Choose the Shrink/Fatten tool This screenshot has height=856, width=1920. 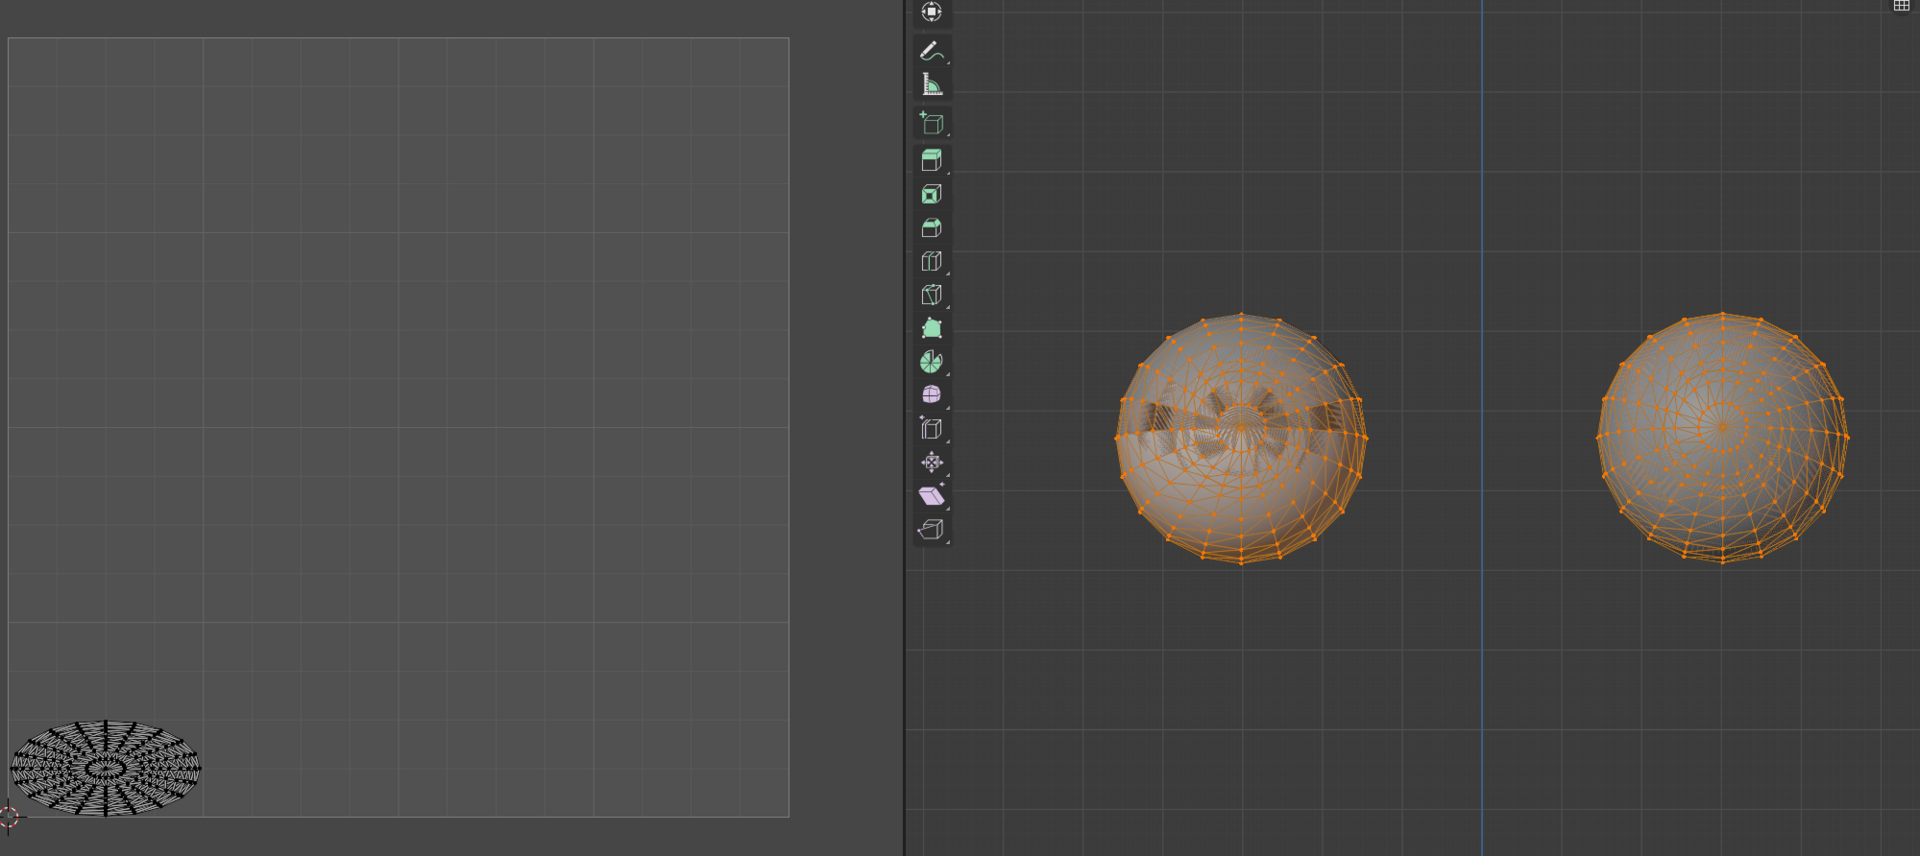pyautogui.click(x=931, y=462)
